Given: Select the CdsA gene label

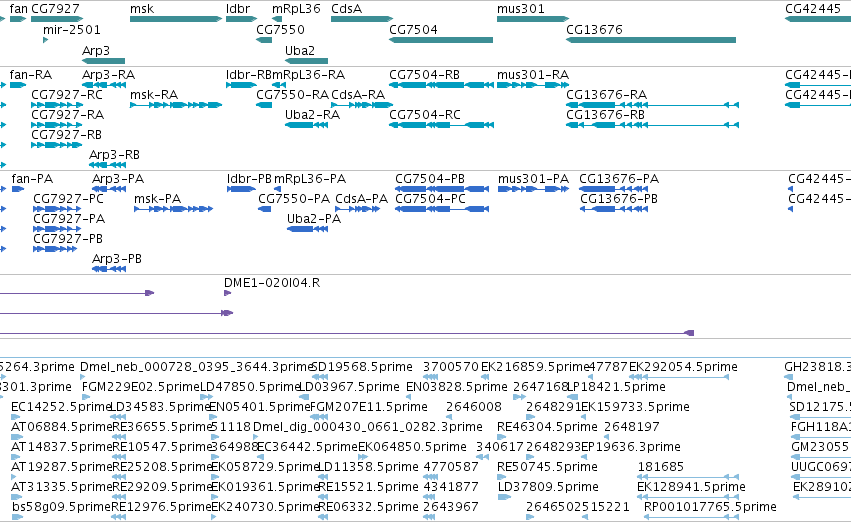Looking at the screenshot, I should pyautogui.click(x=346, y=9).
